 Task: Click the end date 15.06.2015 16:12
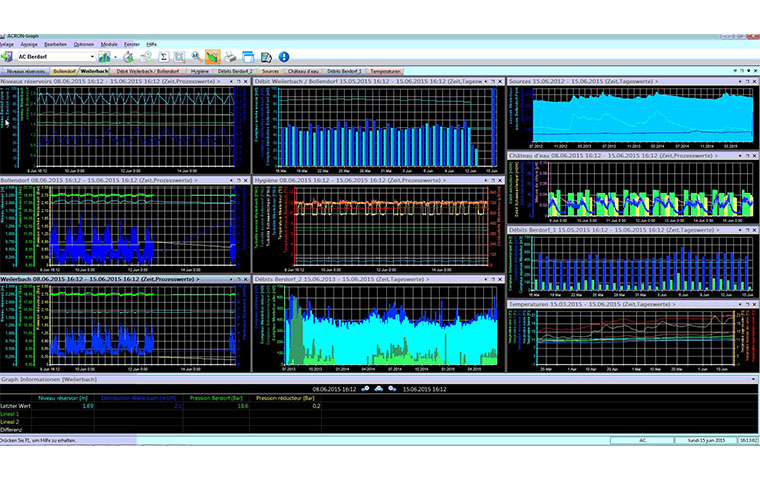coord(425,389)
